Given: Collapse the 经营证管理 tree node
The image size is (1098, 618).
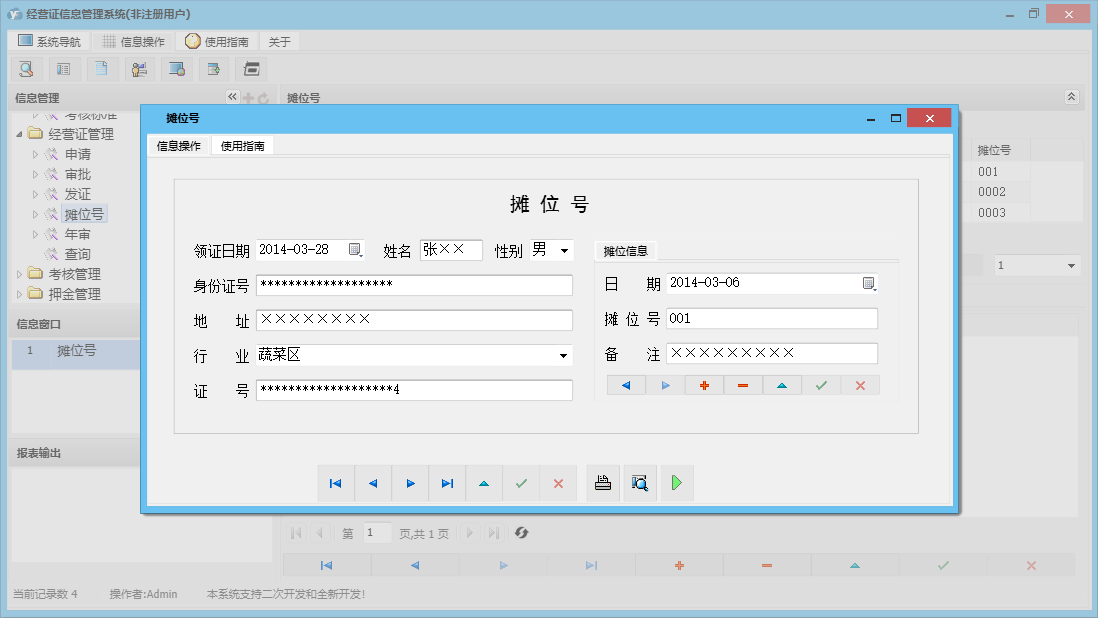Looking at the screenshot, I should [20, 134].
